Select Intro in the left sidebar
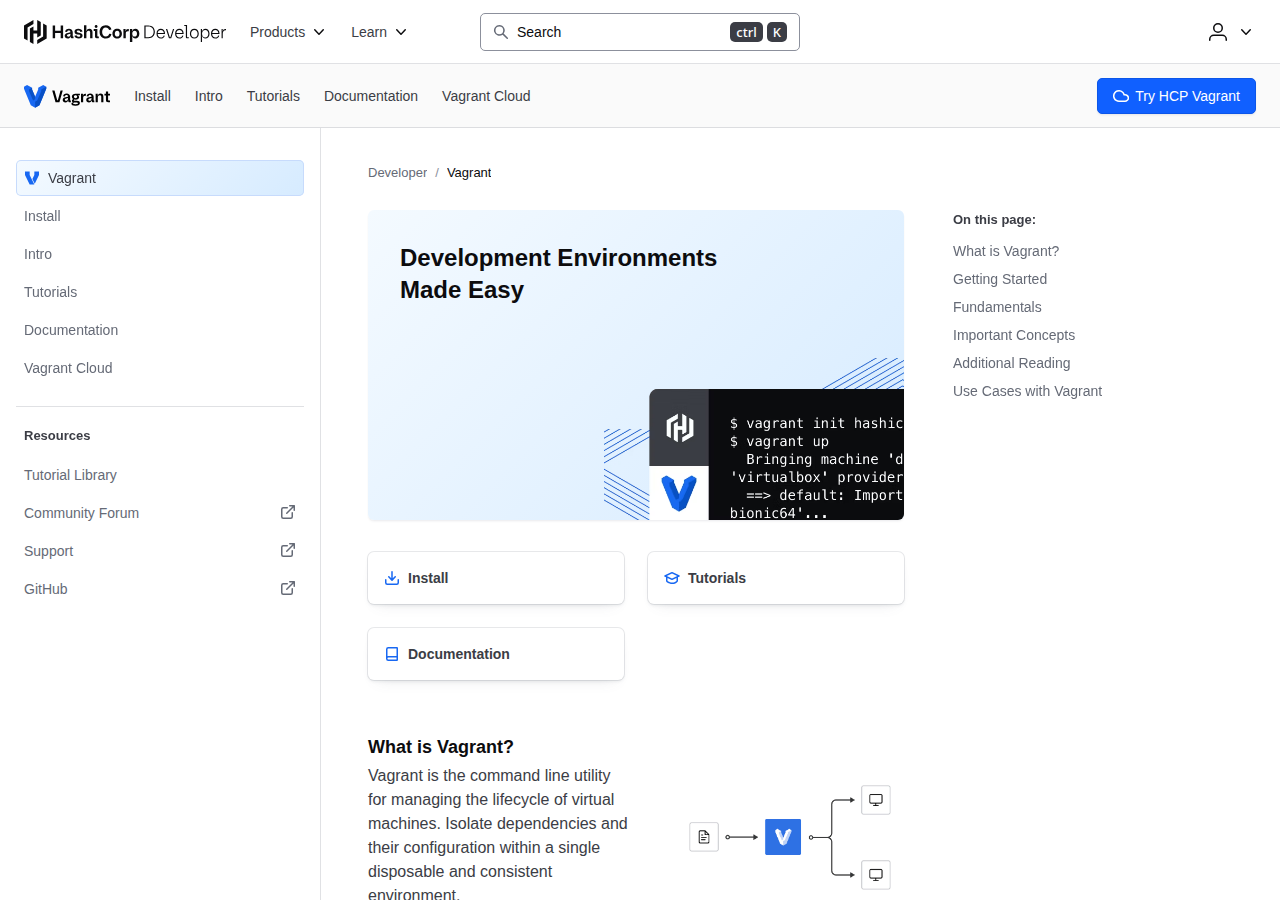The width and height of the screenshot is (1280, 900). 160,254
